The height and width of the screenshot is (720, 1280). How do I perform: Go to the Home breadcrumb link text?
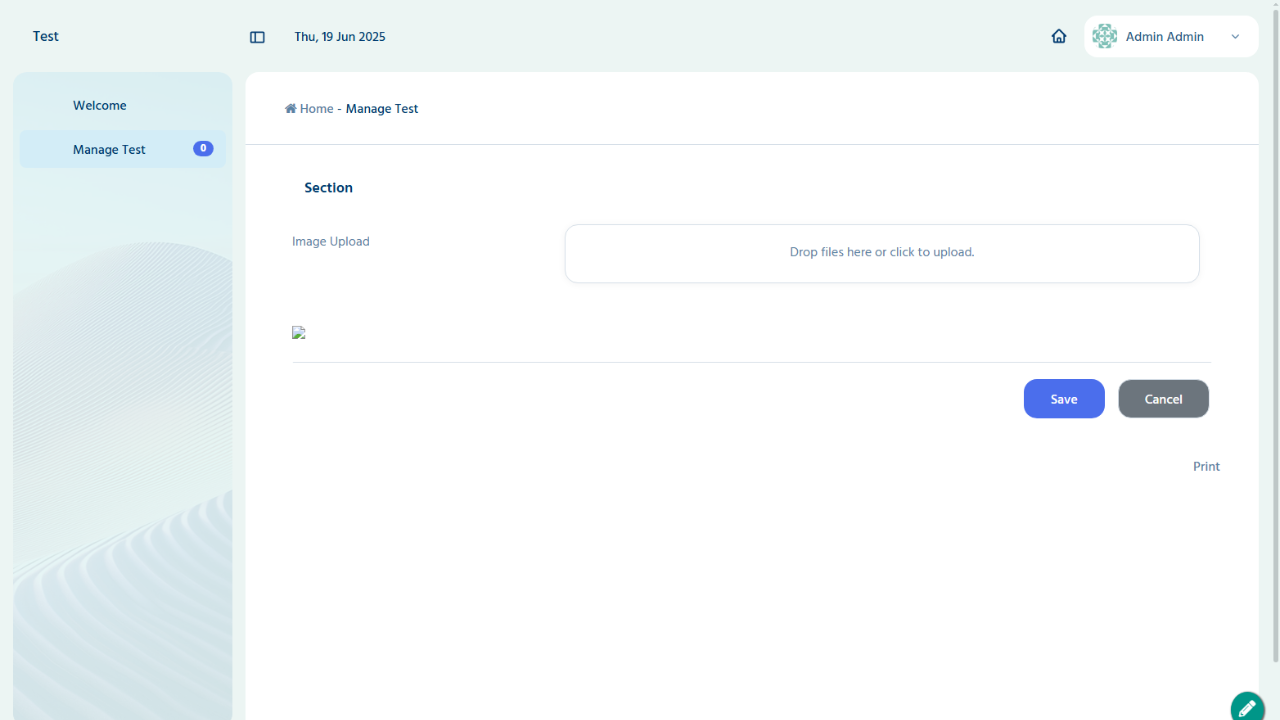click(316, 109)
